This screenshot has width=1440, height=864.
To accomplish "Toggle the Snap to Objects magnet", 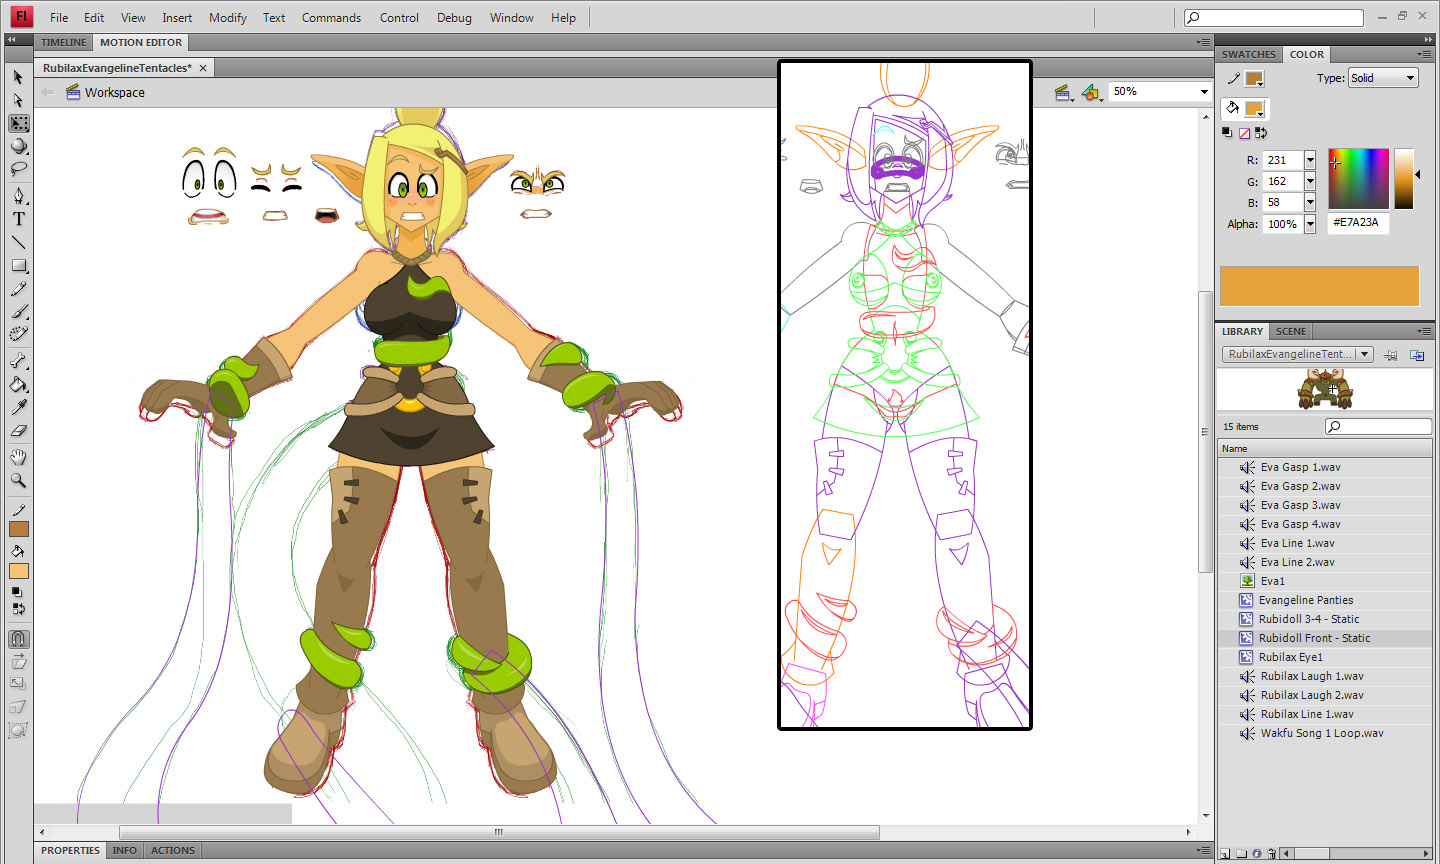I will click(x=18, y=639).
